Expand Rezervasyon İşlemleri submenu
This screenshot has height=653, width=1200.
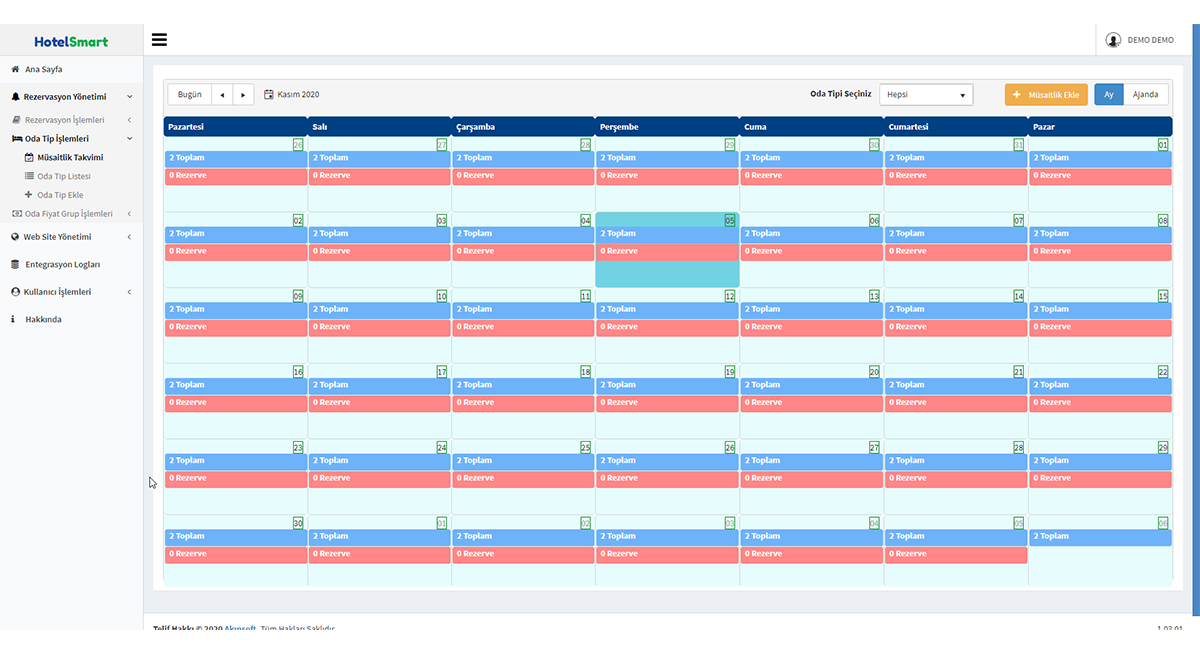tap(129, 120)
